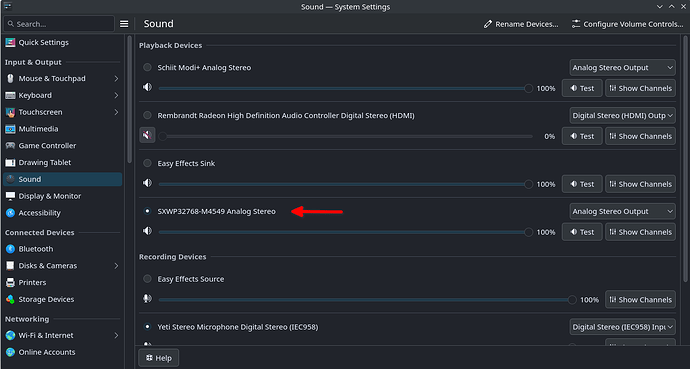Open the hamburger menu beside search
The image size is (690, 369).
[124, 24]
